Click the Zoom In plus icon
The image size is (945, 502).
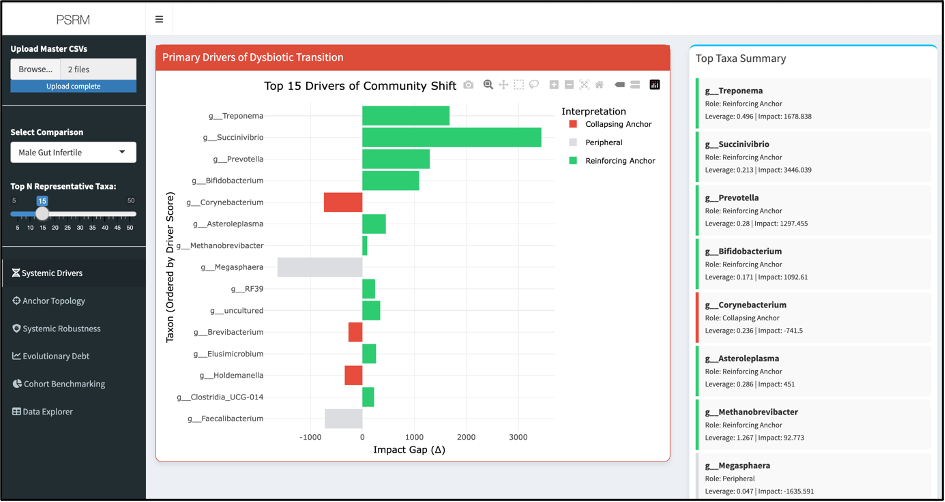tap(554, 85)
